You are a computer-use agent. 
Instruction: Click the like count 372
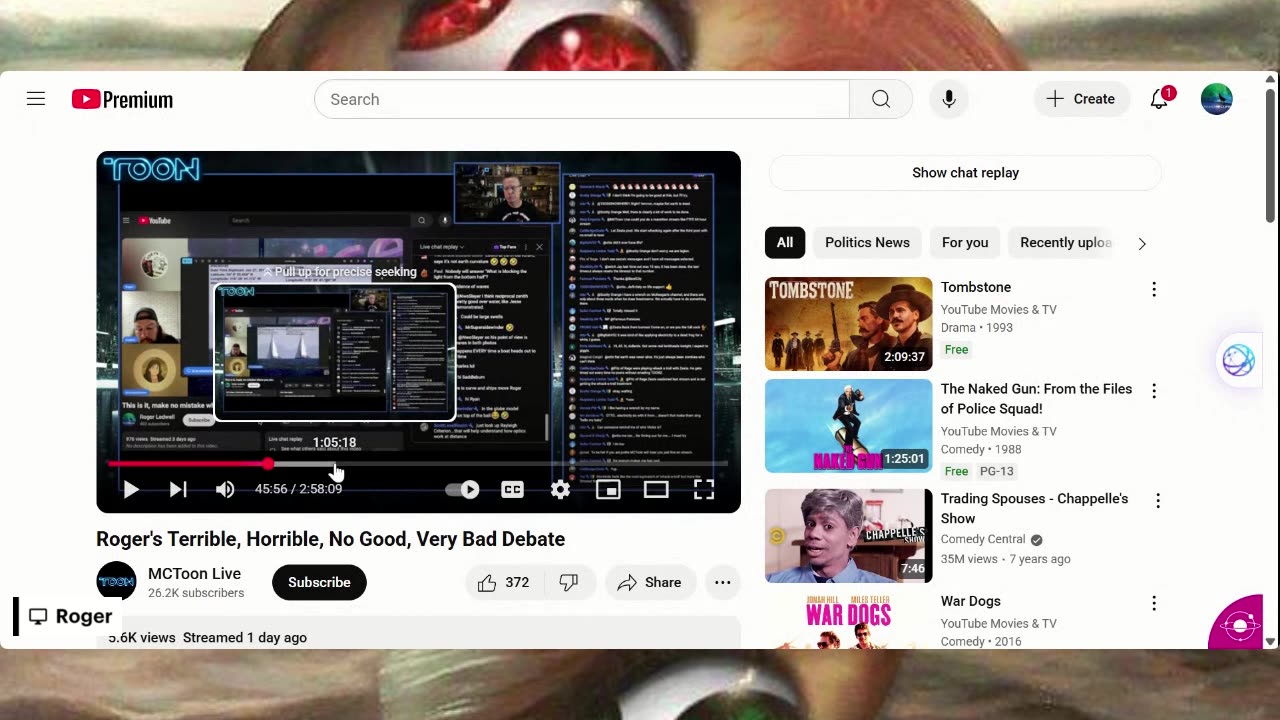517,582
